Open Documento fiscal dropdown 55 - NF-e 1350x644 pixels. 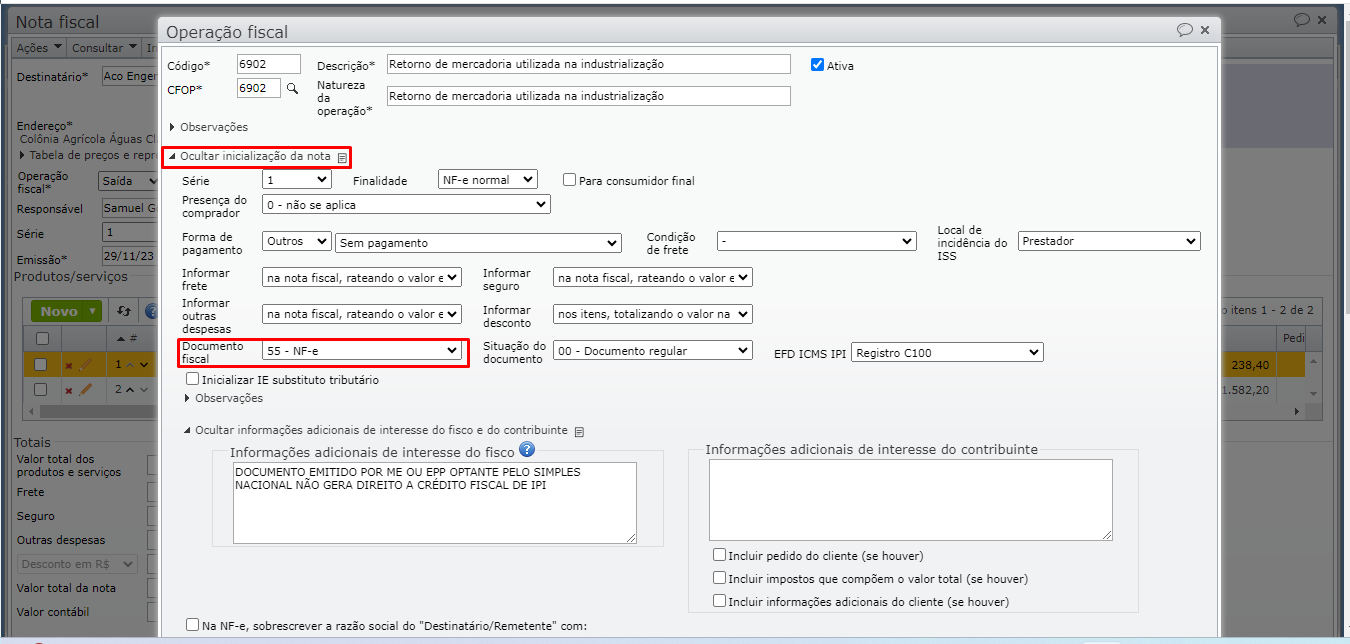362,351
